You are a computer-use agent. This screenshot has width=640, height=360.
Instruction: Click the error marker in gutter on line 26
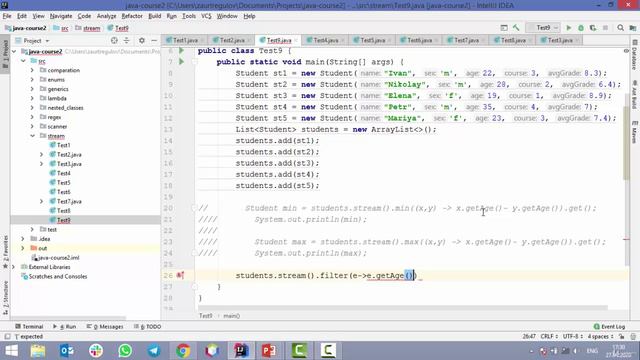(180, 276)
